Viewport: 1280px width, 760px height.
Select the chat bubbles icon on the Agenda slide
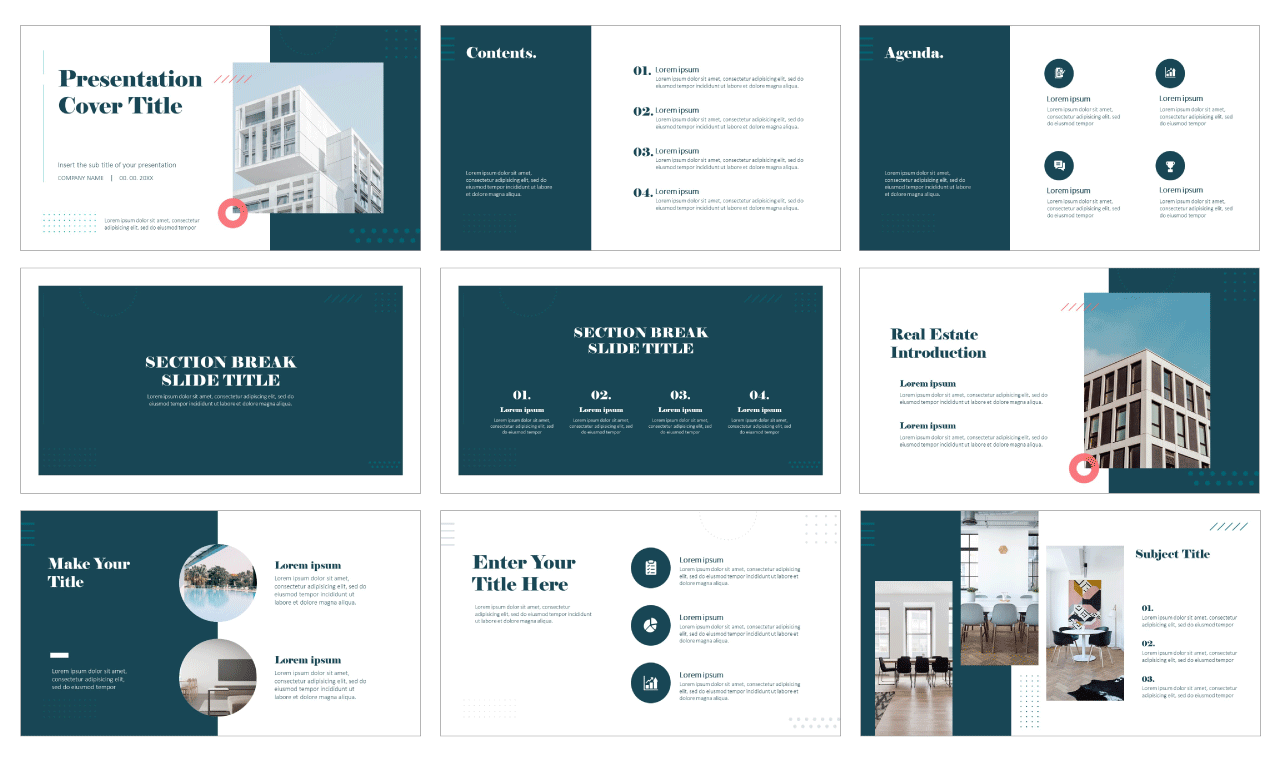tap(1059, 165)
